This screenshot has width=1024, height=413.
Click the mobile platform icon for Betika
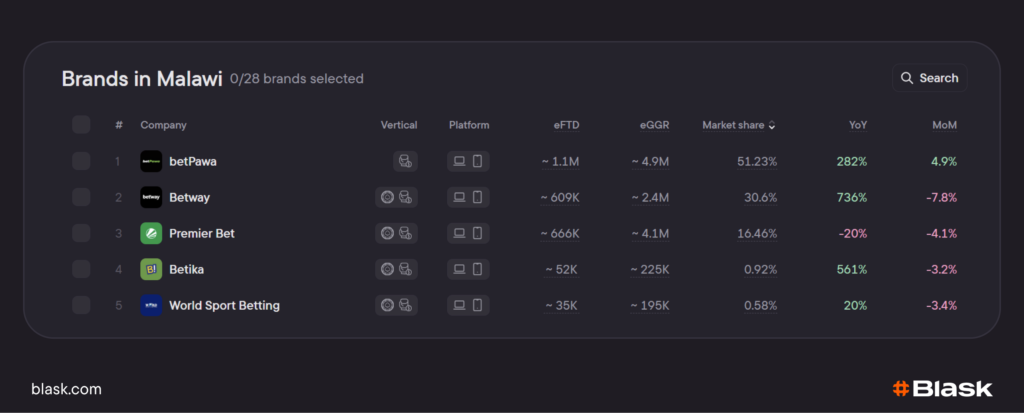(x=477, y=269)
